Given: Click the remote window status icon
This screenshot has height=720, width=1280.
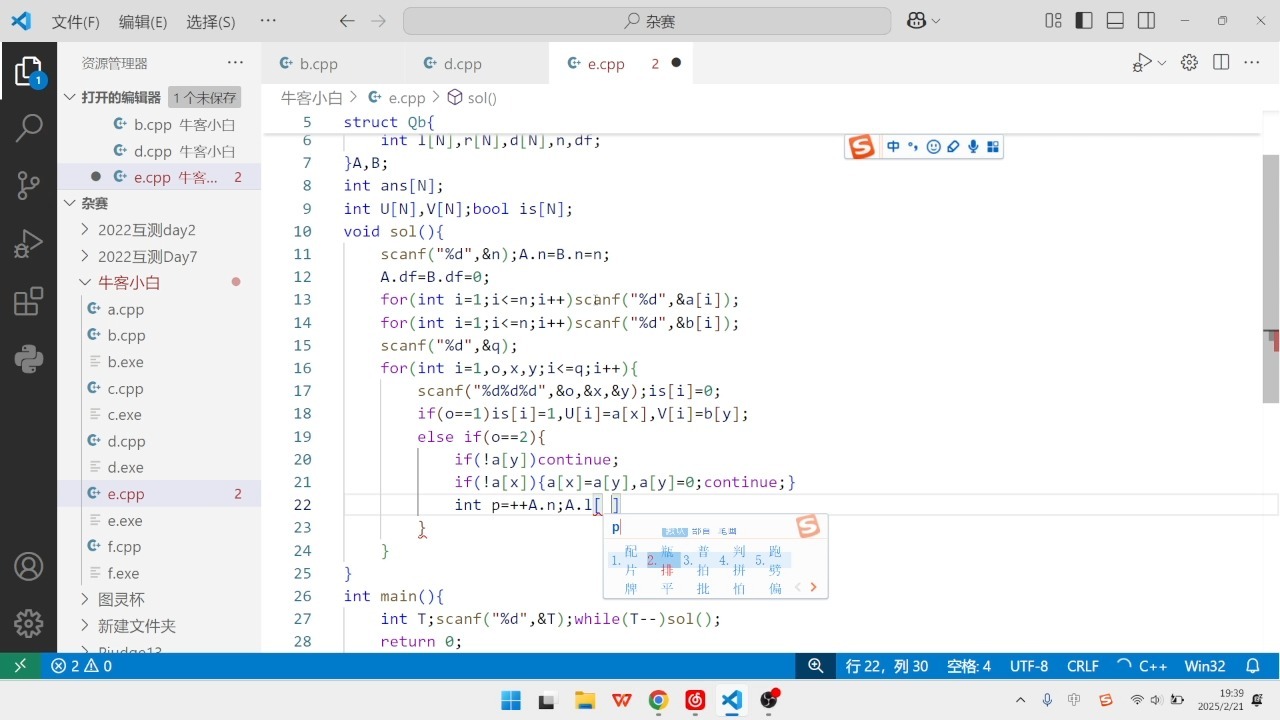Looking at the screenshot, I should [20, 666].
